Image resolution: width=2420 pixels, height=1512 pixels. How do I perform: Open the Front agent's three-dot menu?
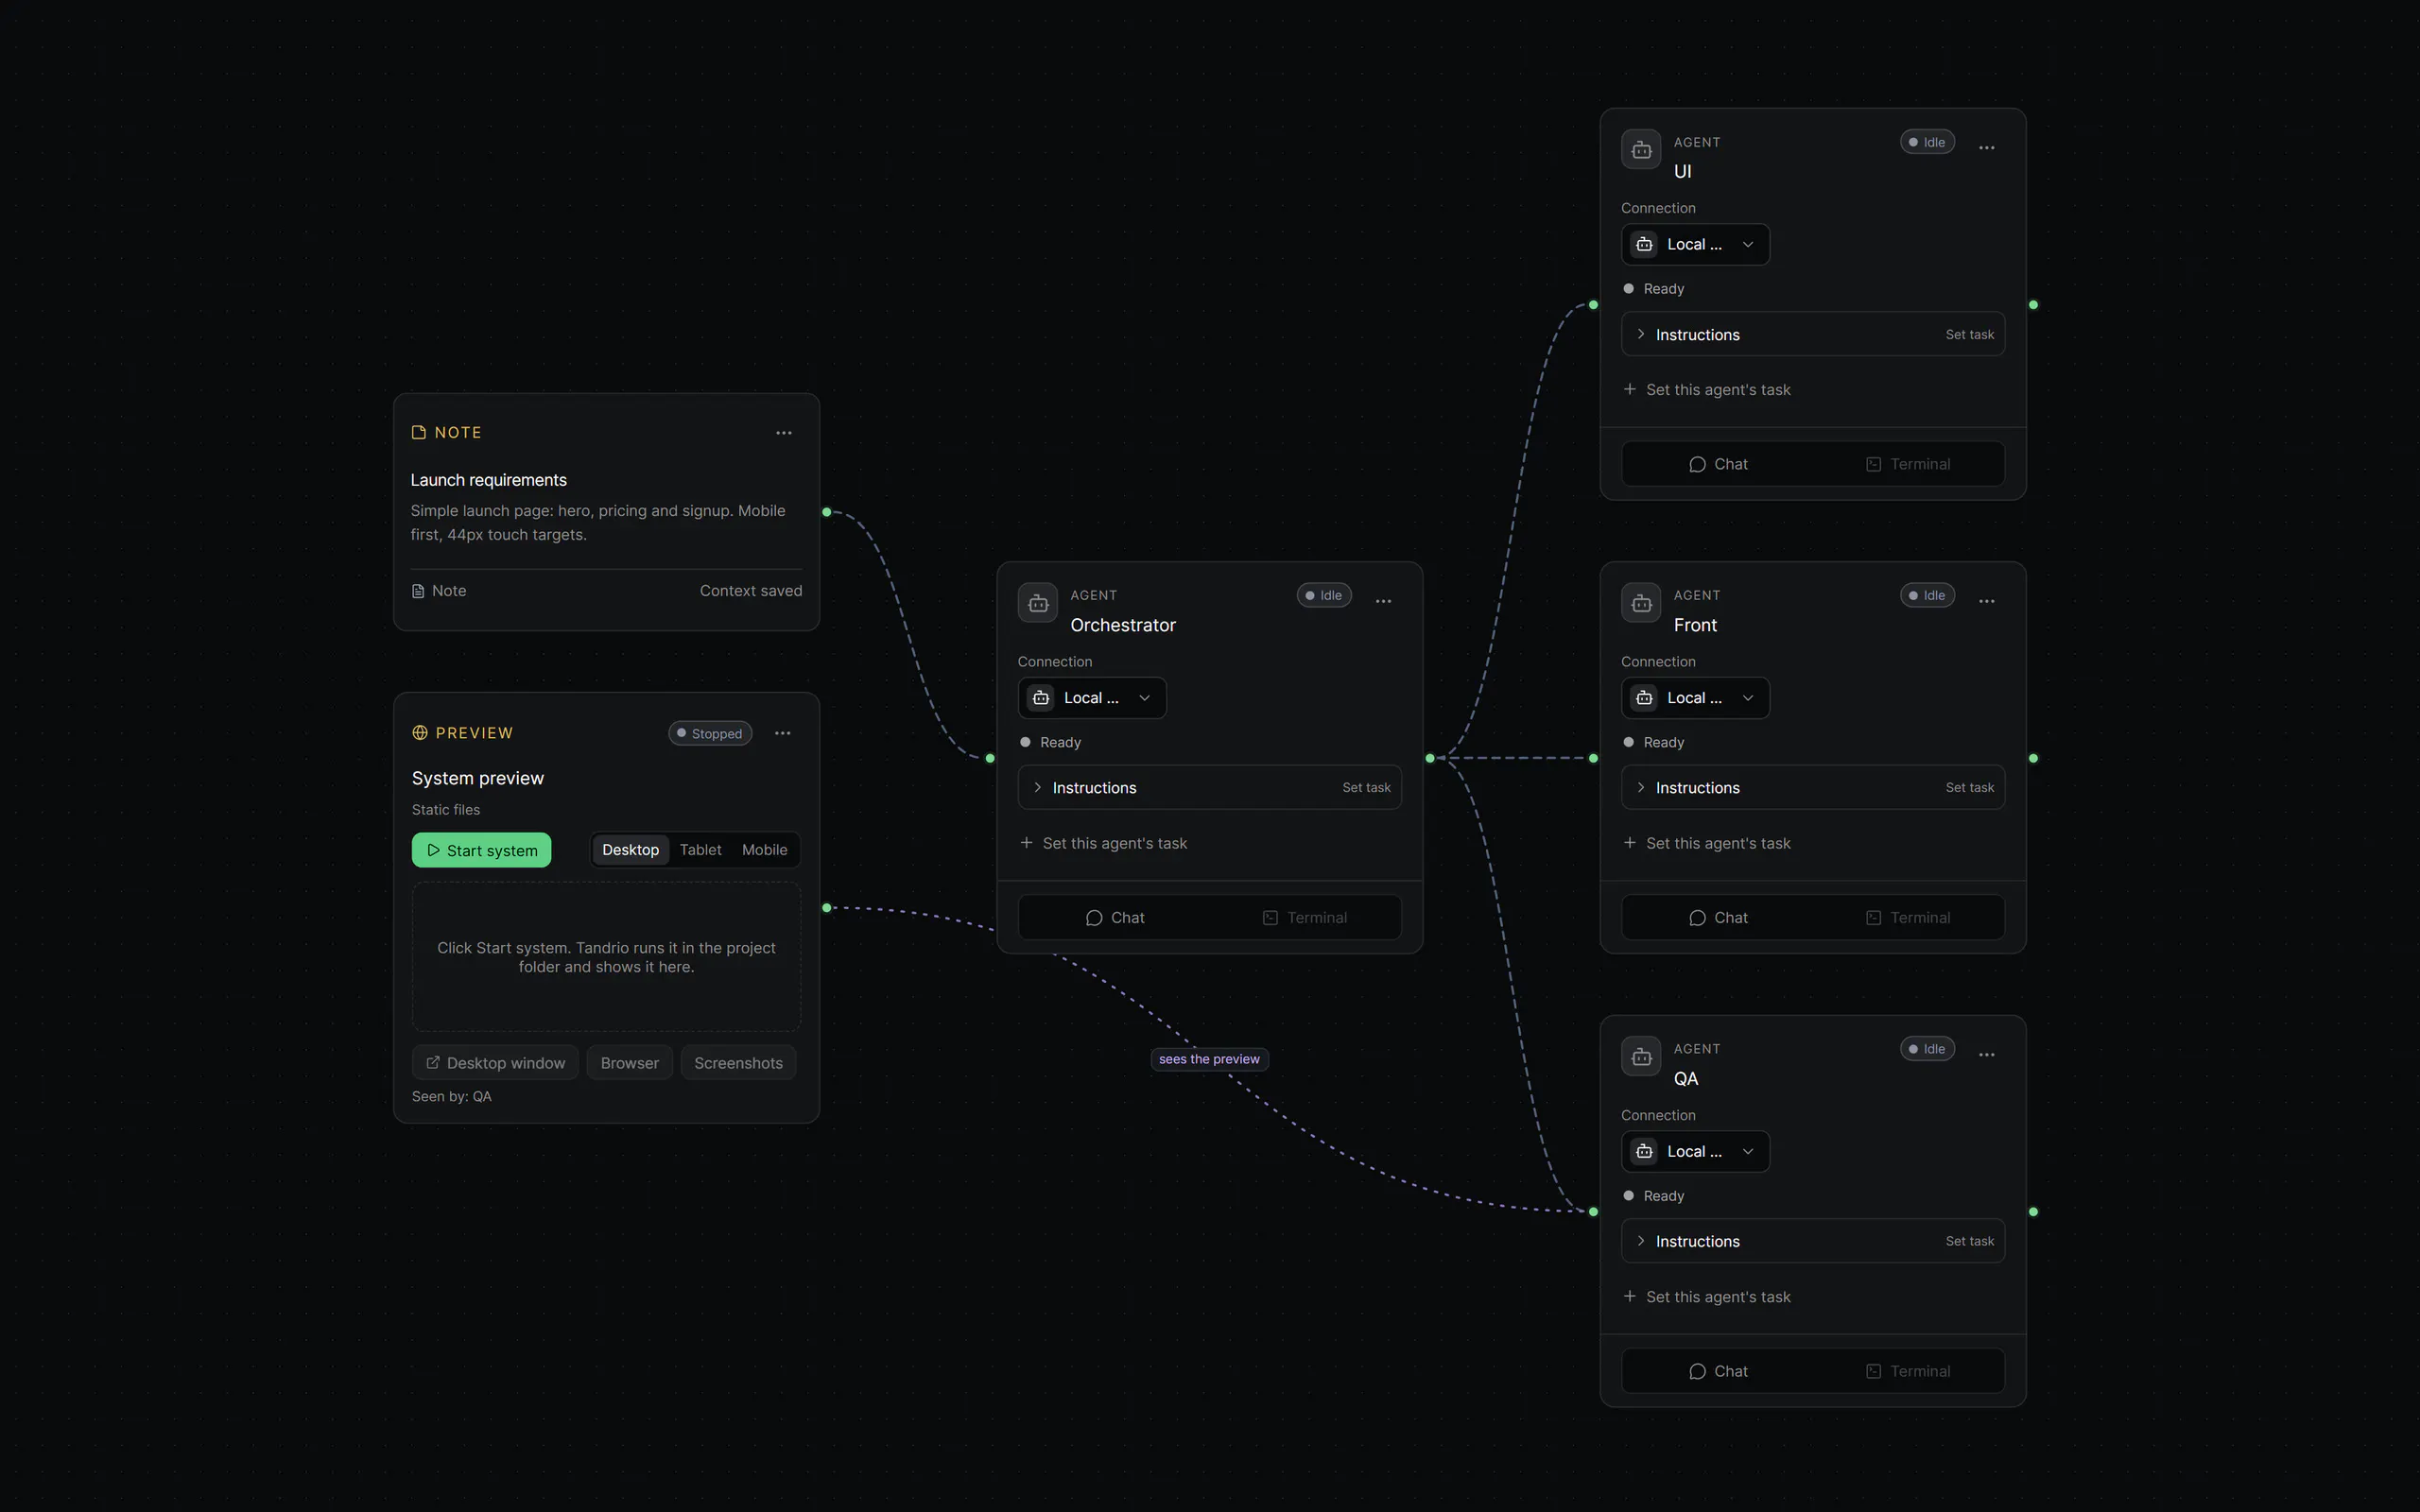point(1987,601)
